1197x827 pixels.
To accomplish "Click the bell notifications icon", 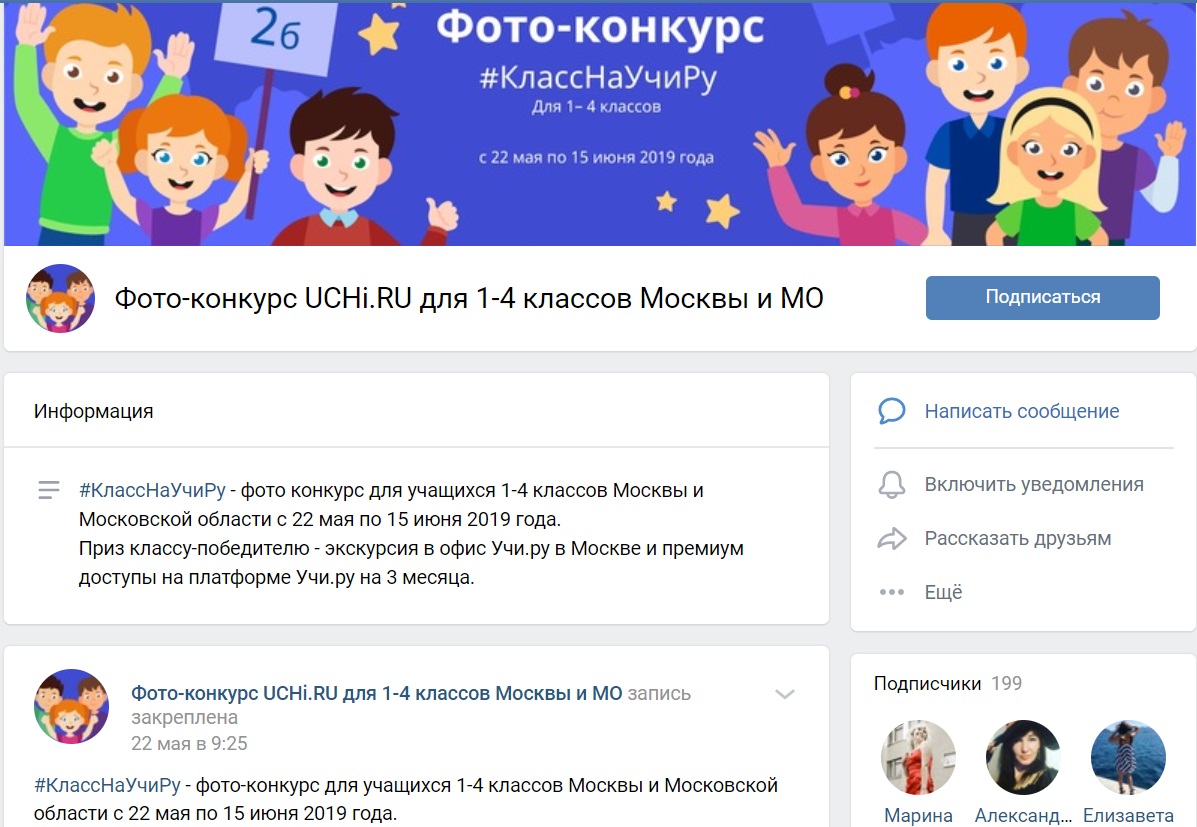I will 891,484.
